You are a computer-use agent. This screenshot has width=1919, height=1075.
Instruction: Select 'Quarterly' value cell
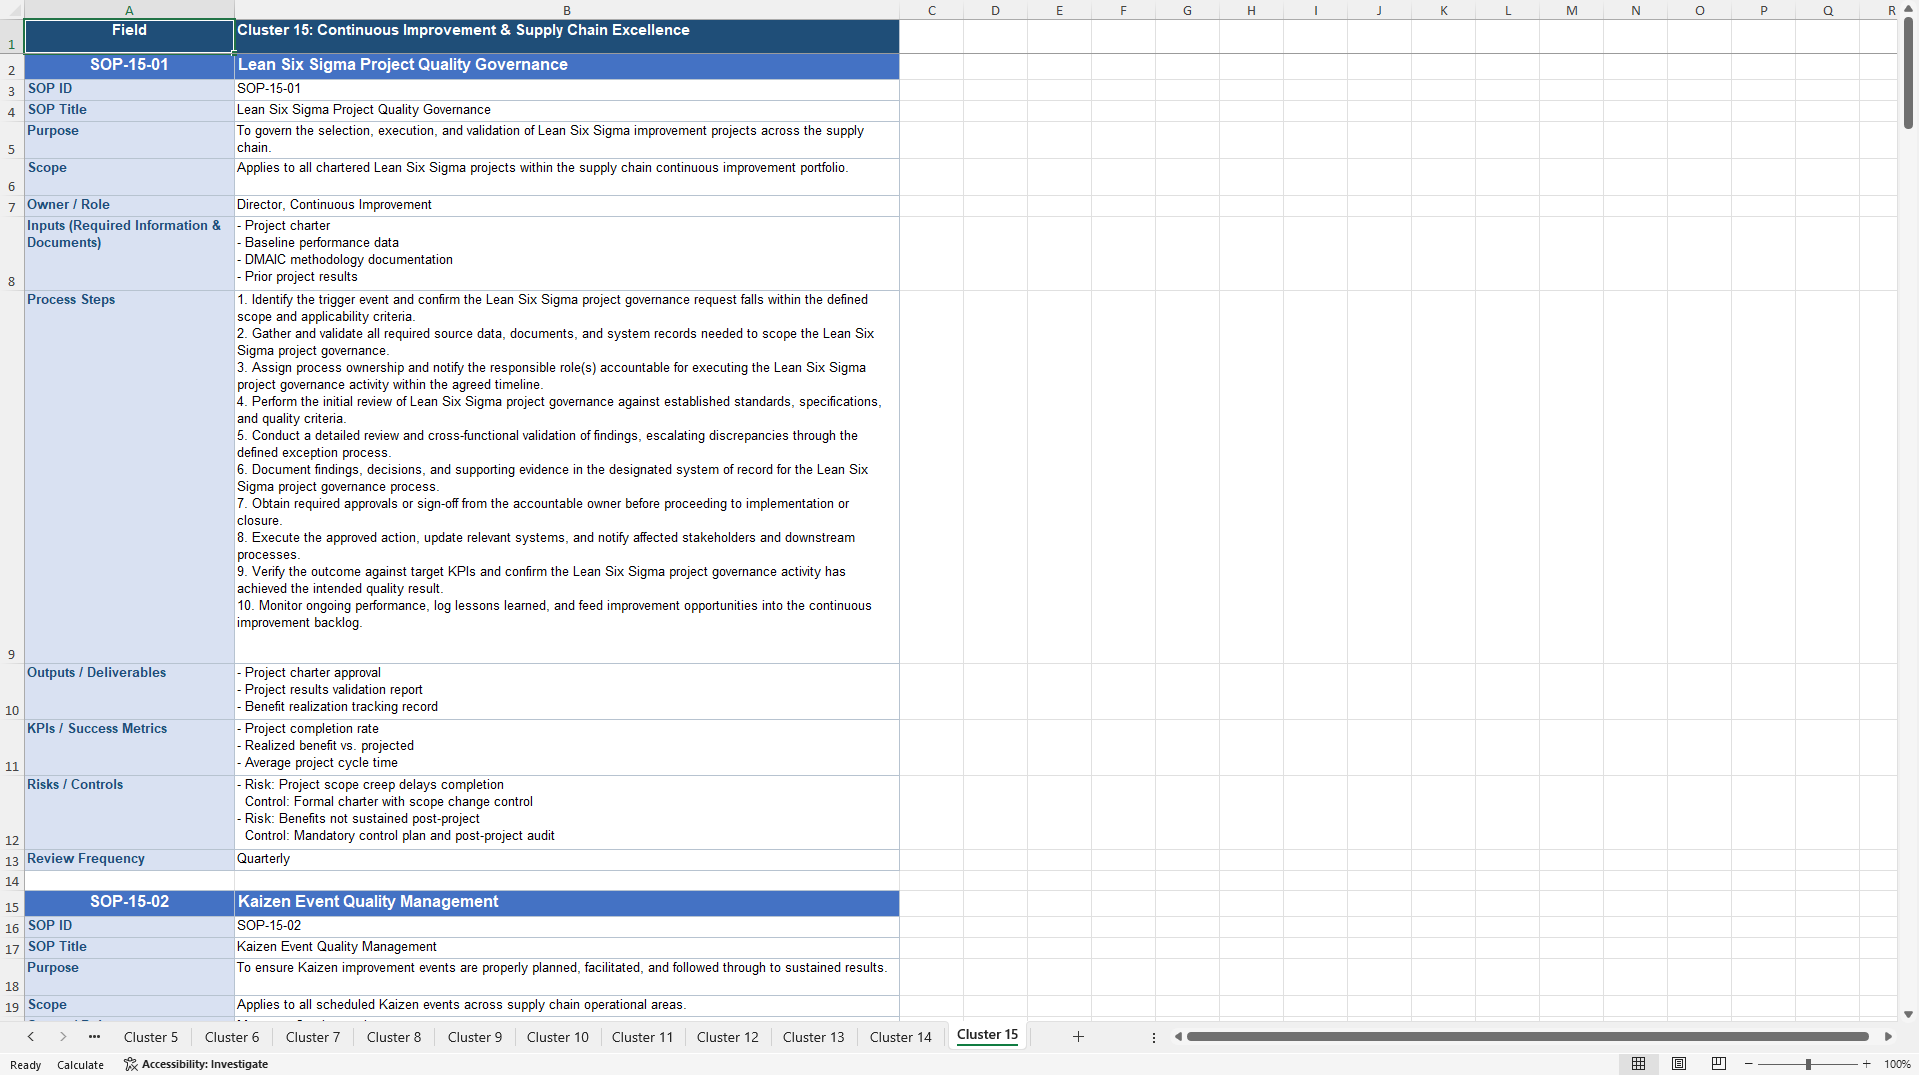567,859
